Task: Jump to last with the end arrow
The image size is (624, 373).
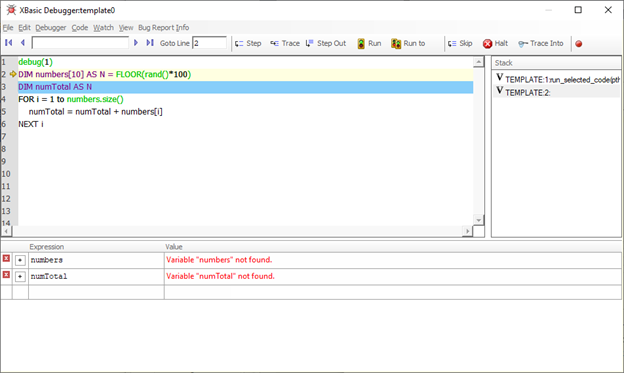Action: 150,43
